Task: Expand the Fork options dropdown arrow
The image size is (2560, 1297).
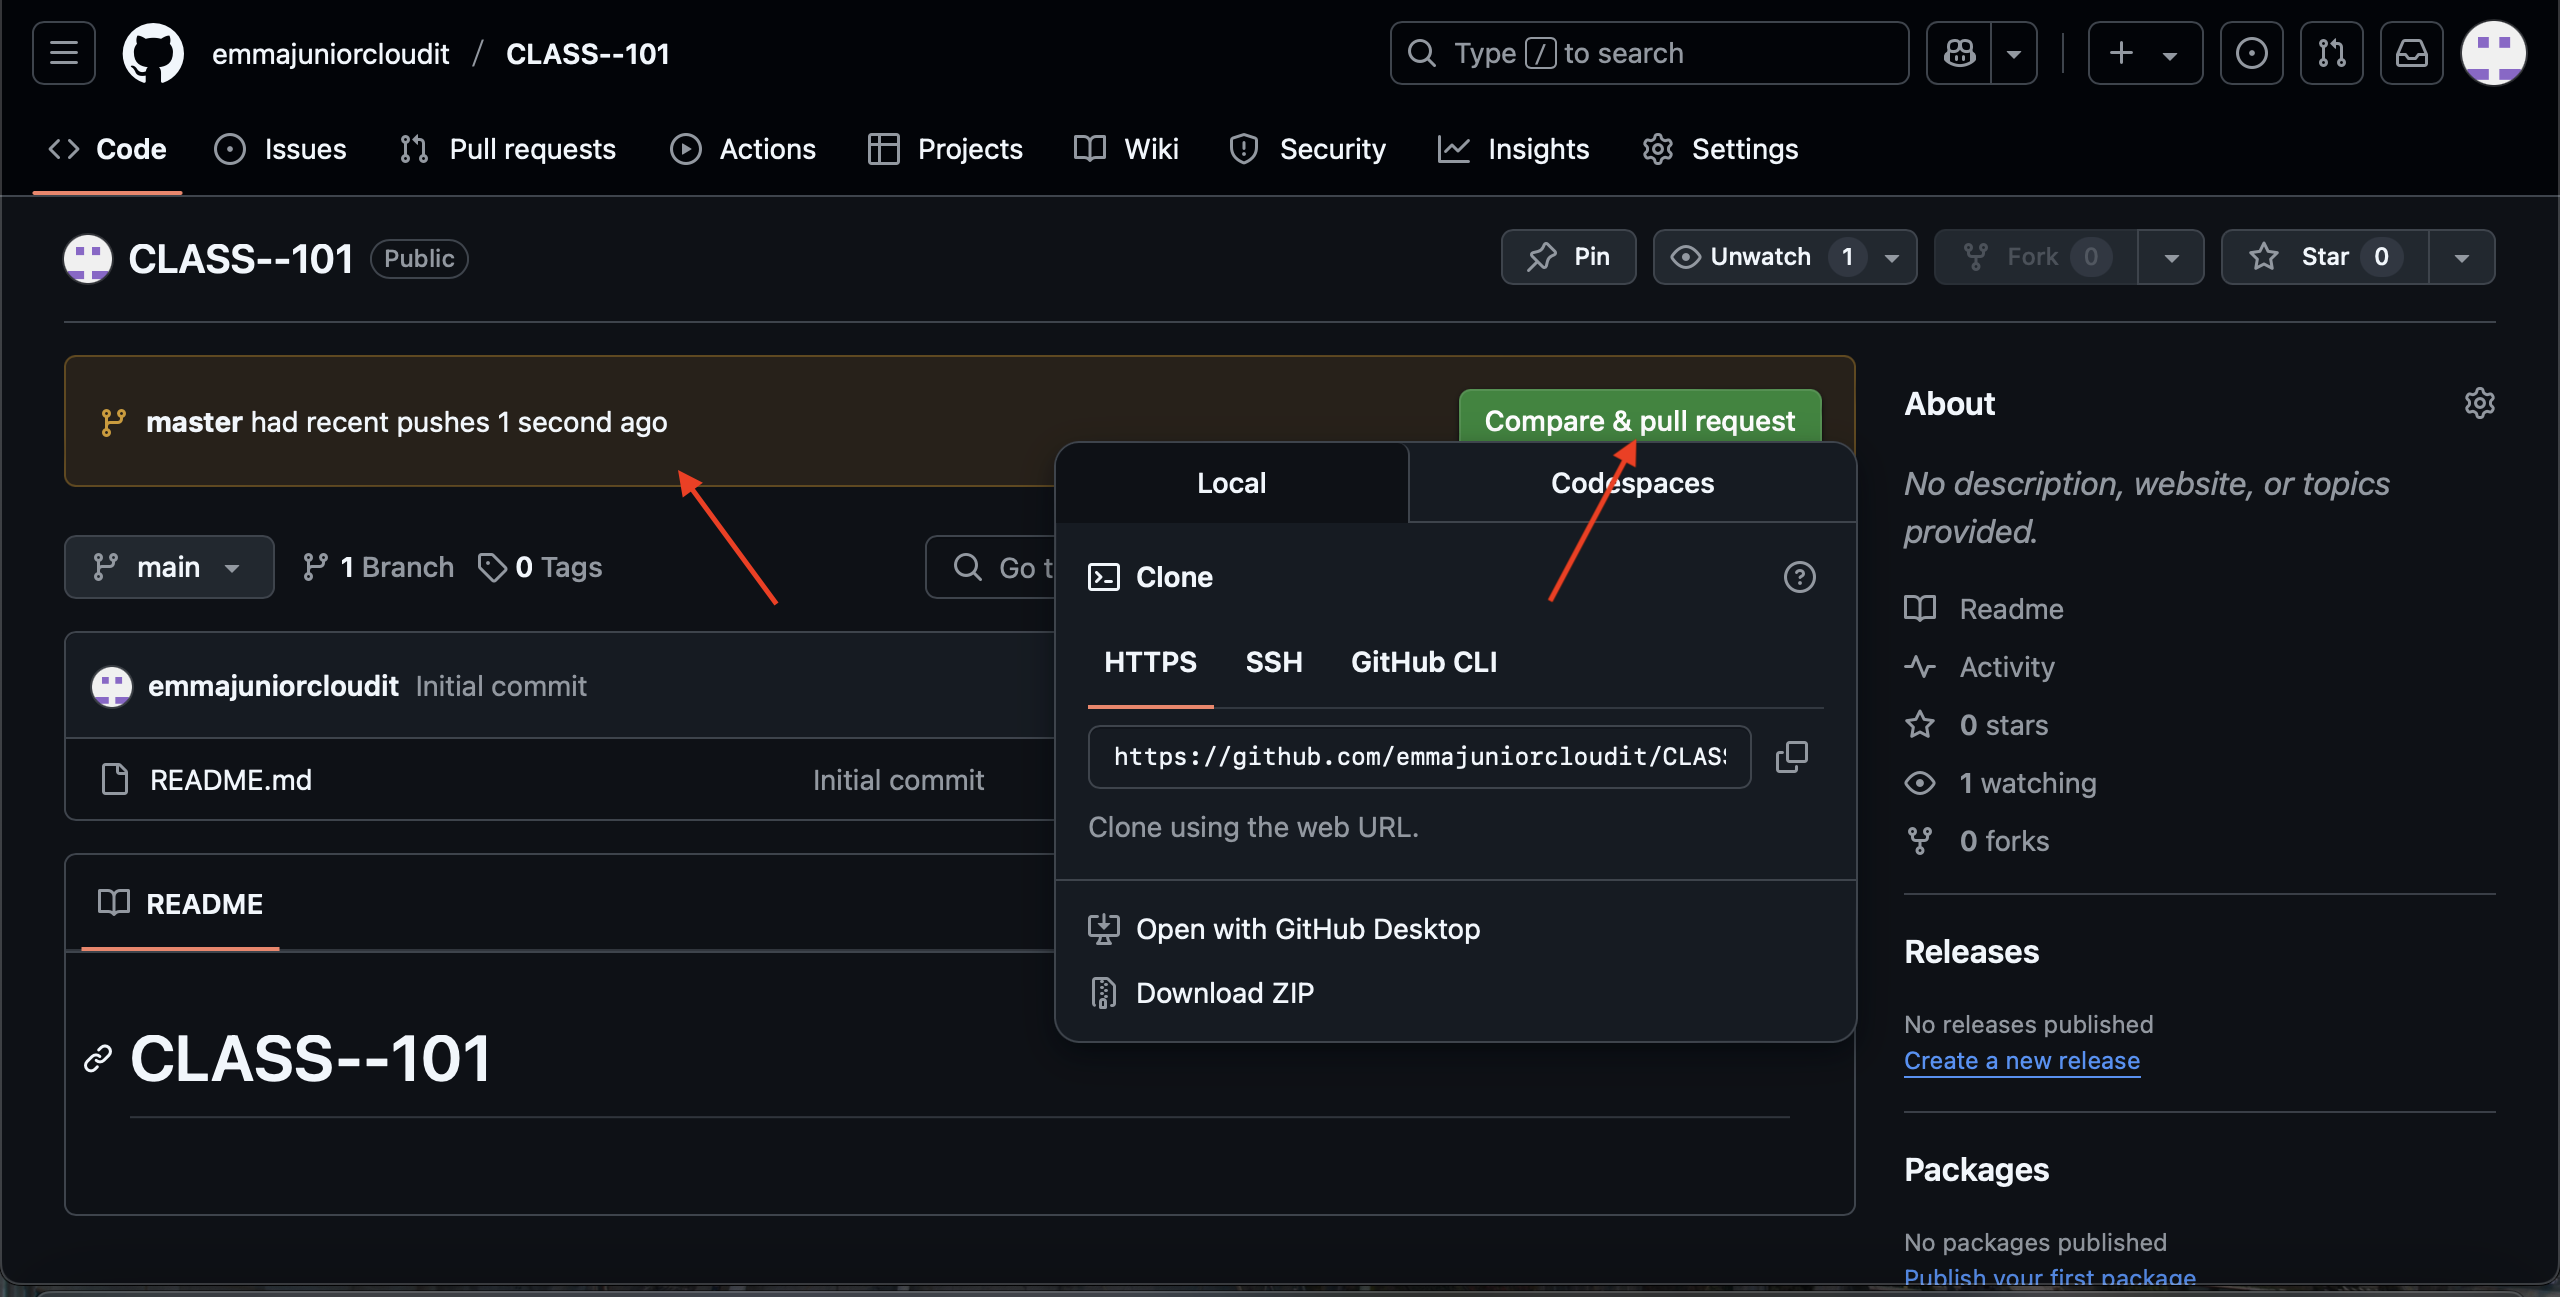Action: point(2171,257)
